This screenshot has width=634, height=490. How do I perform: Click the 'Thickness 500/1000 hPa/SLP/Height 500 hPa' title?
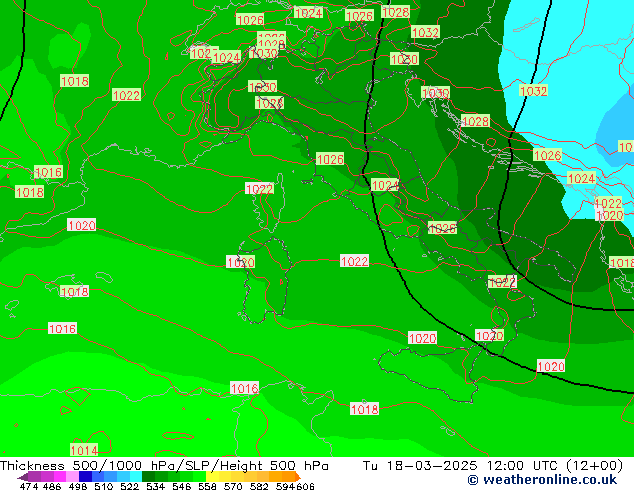click(164, 466)
